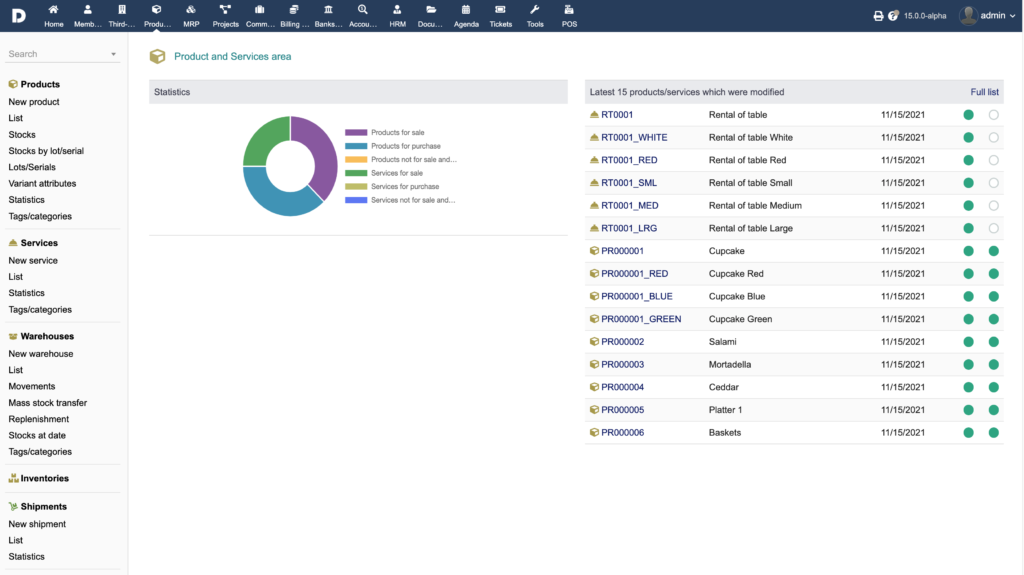
Task: Expand the Inventories sidebar section
Action: click(44, 478)
